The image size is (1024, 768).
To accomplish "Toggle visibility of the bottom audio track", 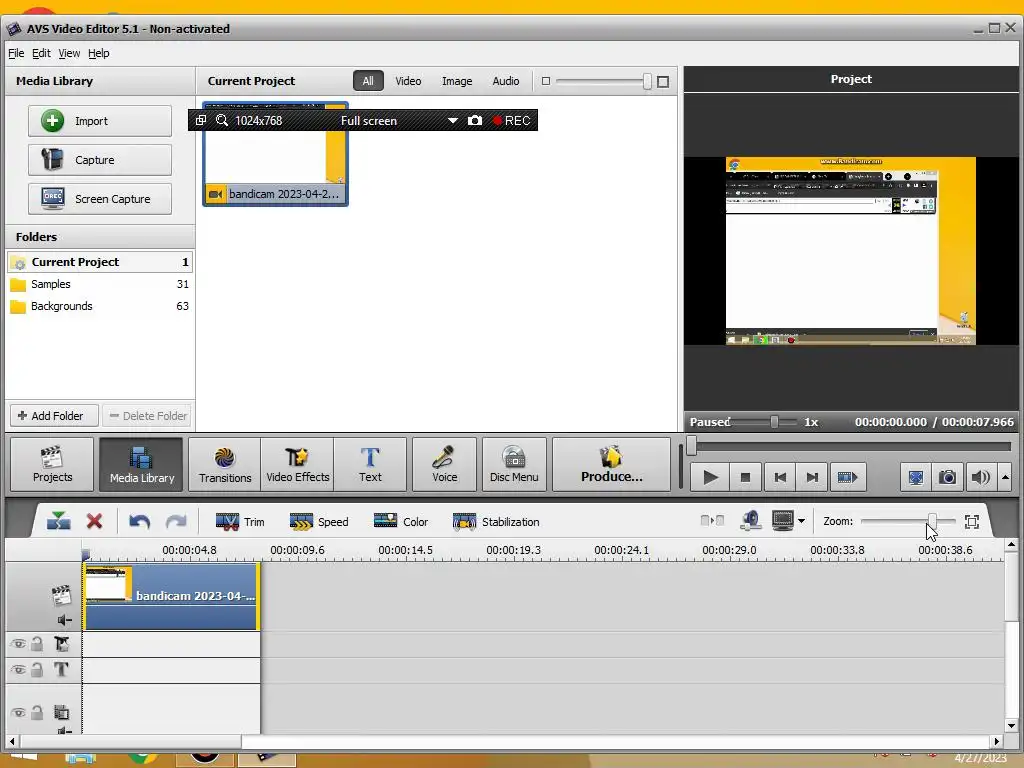I will (18, 712).
